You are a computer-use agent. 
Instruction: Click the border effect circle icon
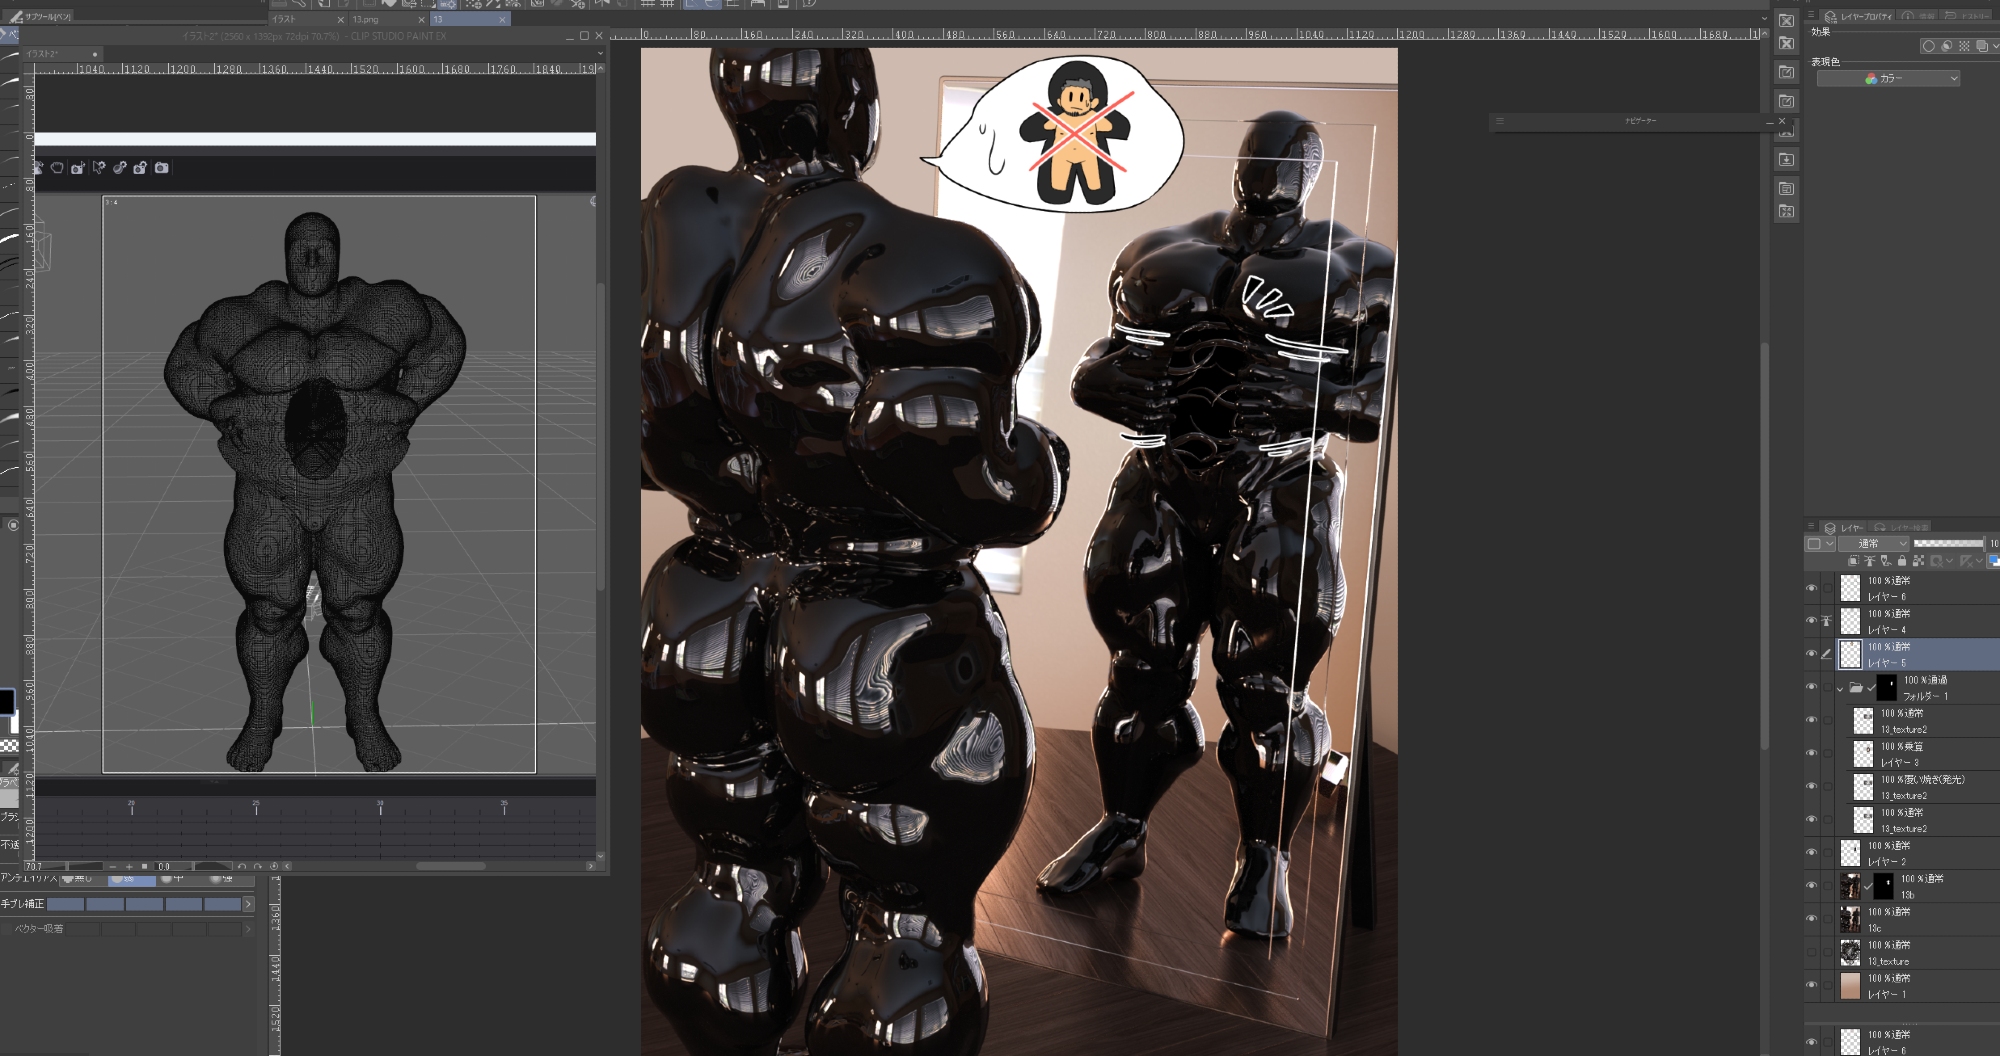click(1928, 46)
